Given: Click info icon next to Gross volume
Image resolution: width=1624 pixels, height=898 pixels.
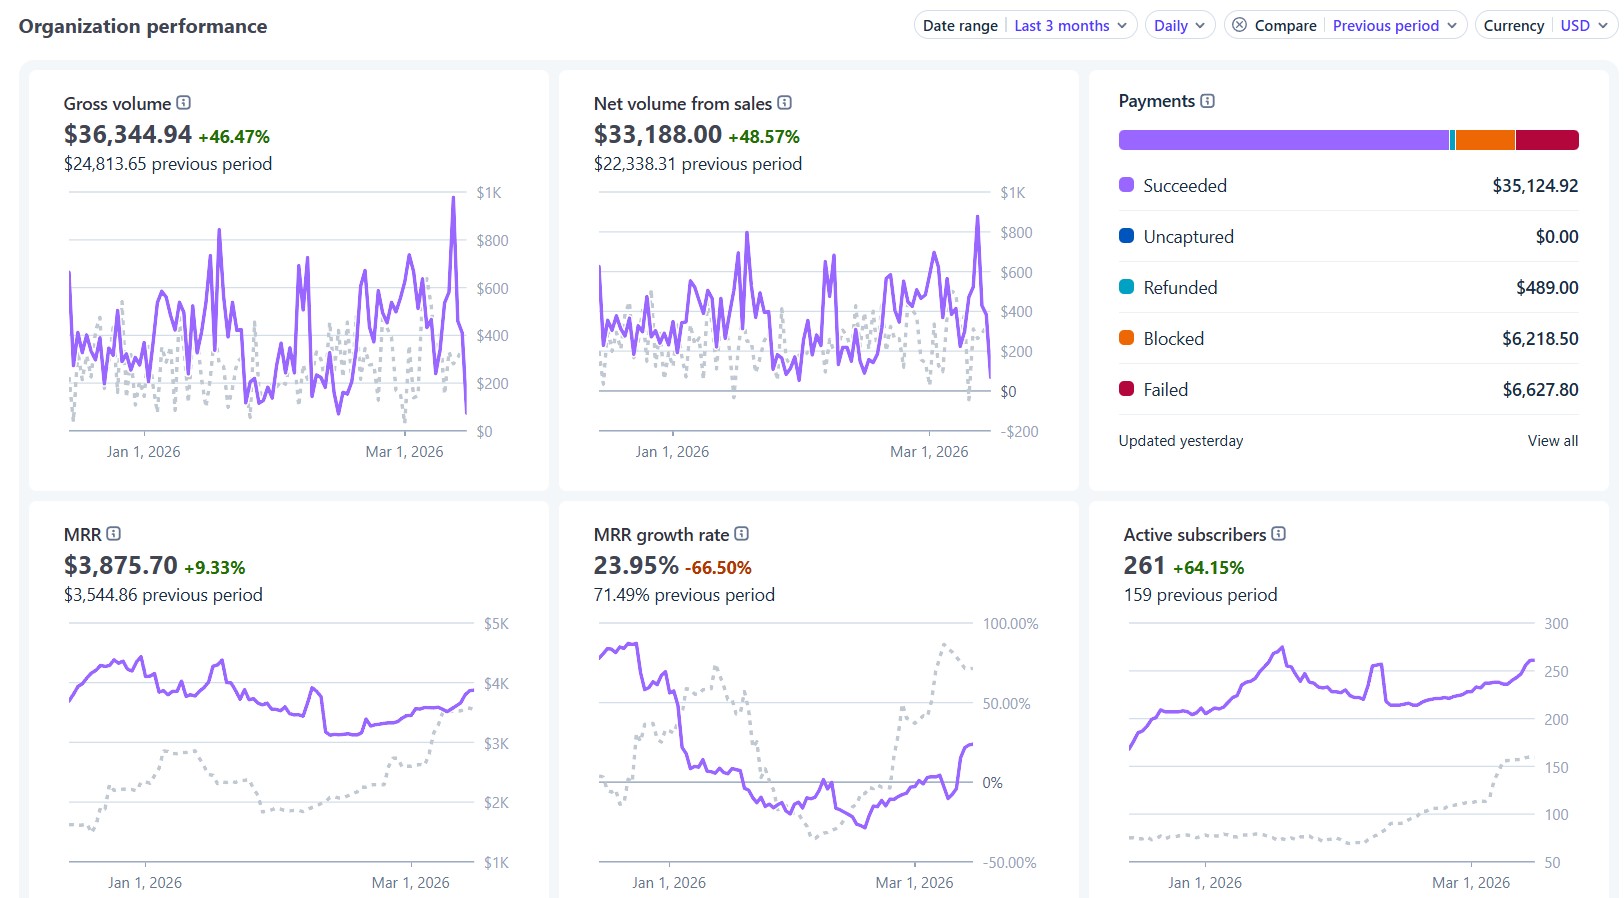Looking at the screenshot, I should coord(184,103).
